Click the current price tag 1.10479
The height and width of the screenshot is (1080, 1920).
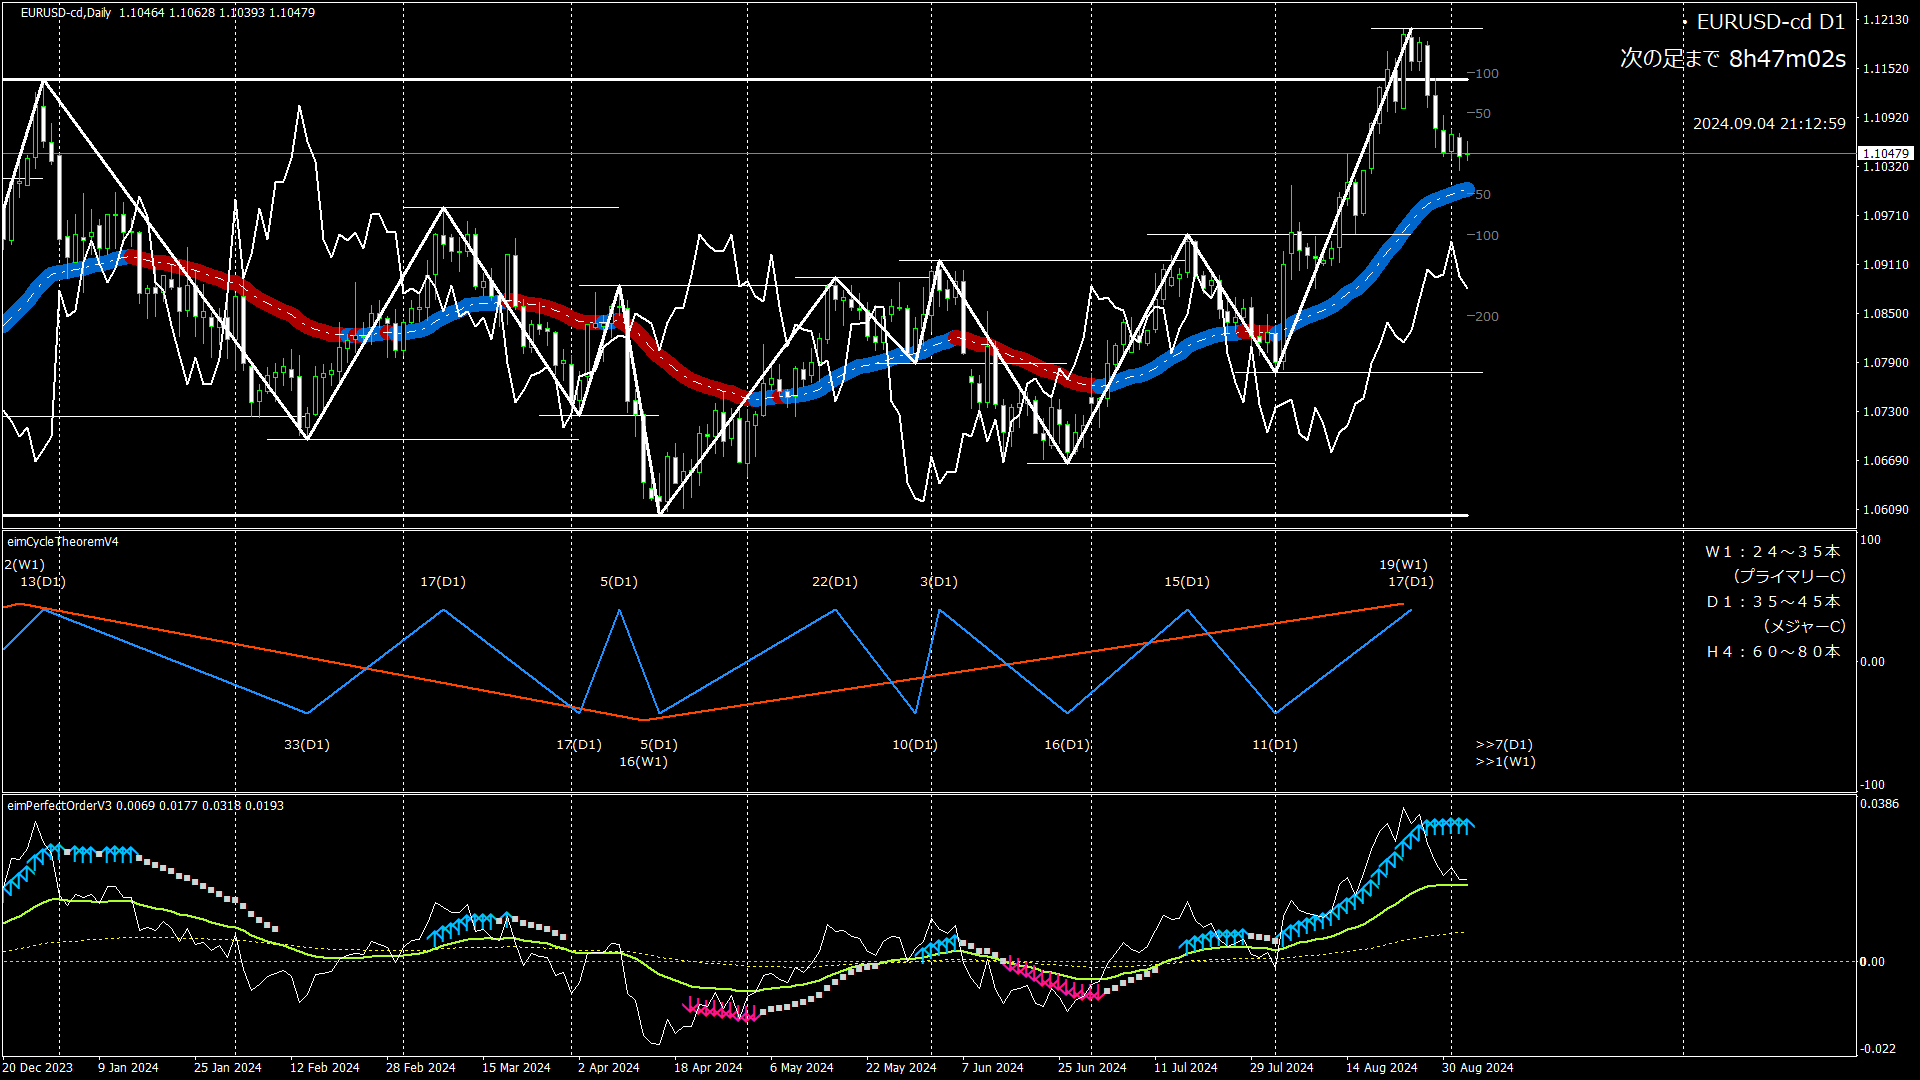point(1885,153)
